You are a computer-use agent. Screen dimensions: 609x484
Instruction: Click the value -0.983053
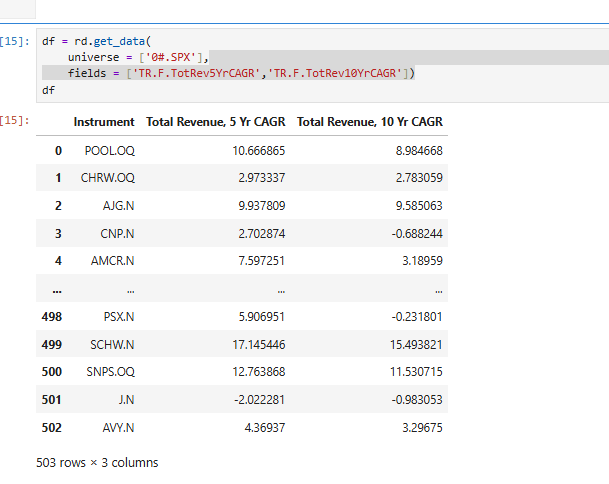417,400
